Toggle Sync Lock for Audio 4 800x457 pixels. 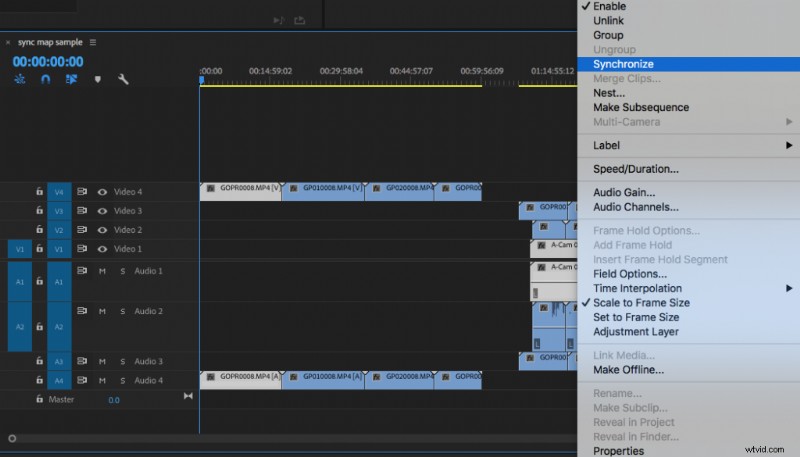coord(82,380)
